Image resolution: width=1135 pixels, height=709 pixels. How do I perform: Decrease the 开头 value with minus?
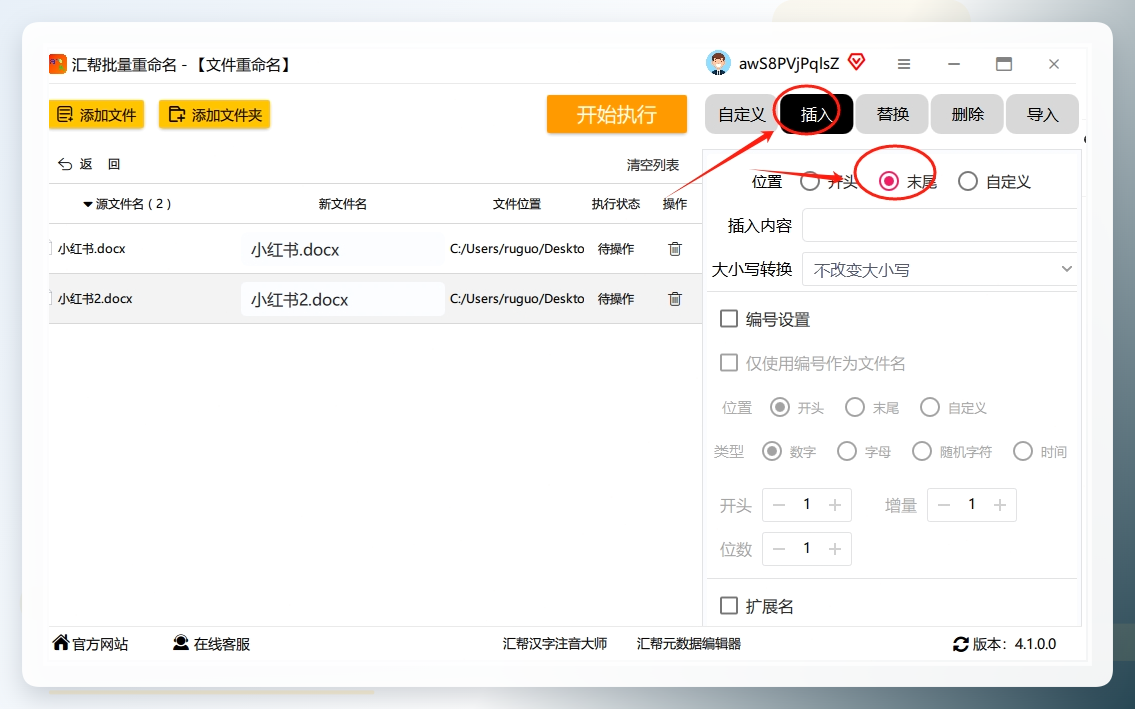pyautogui.click(x=779, y=505)
